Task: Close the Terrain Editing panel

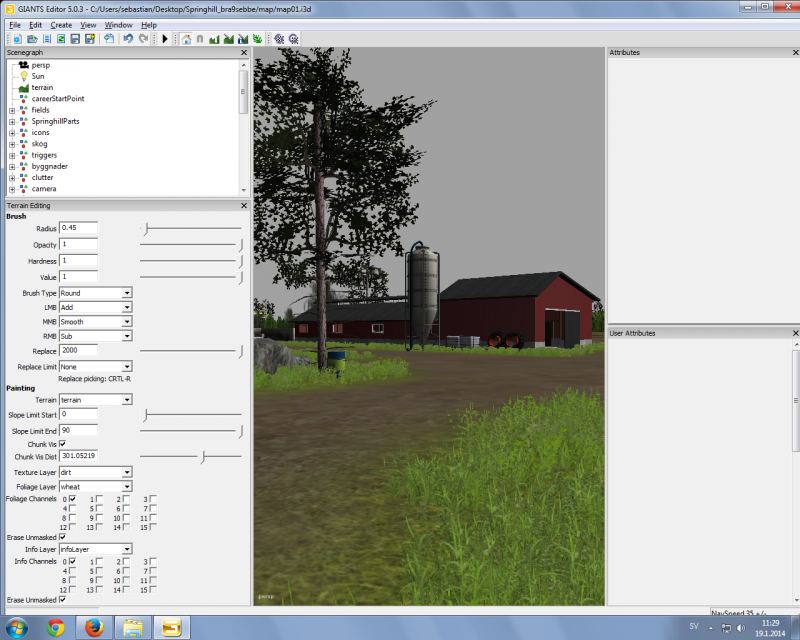Action: pyautogui.click(x=244, y=205)
